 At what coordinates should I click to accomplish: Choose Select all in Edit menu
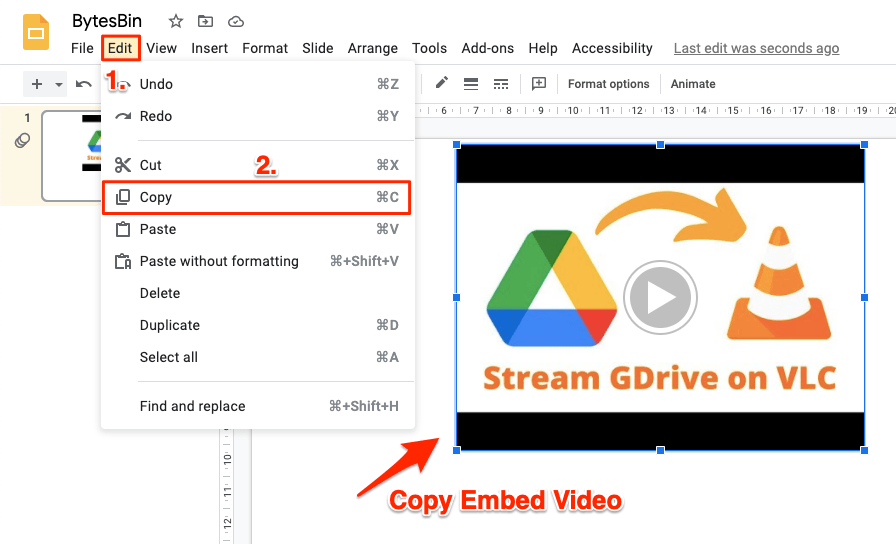coord(258,357)
